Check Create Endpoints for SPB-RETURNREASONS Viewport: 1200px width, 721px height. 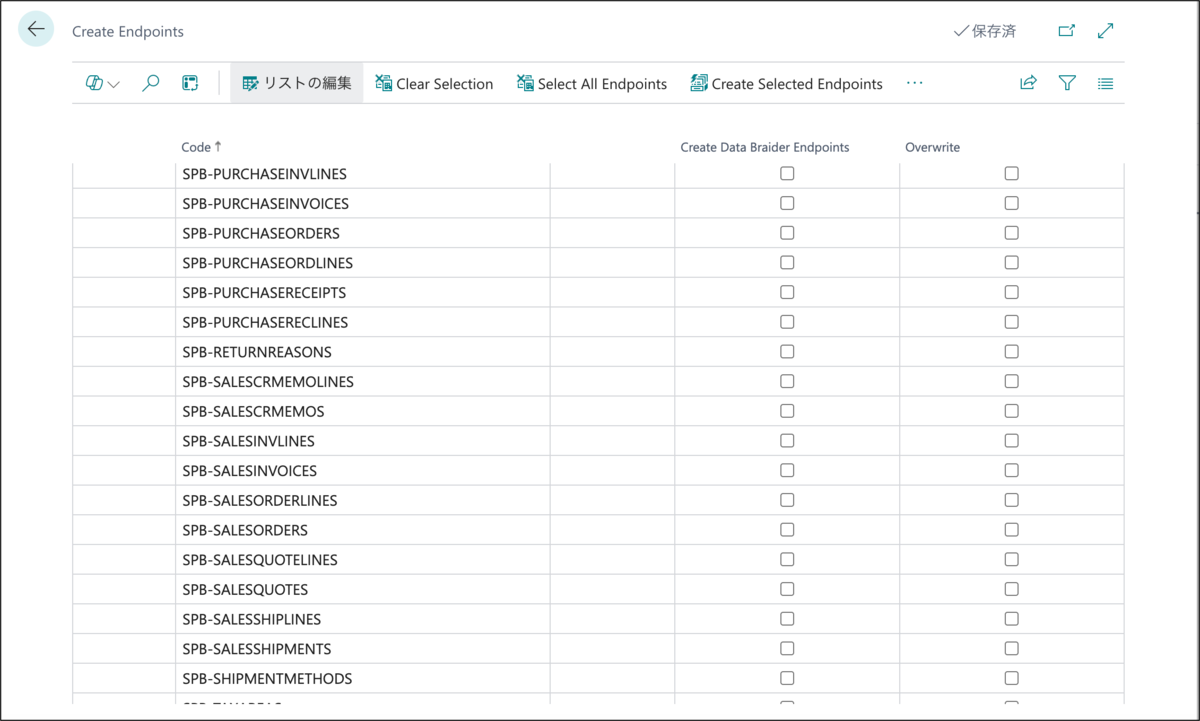coord(787,352)
